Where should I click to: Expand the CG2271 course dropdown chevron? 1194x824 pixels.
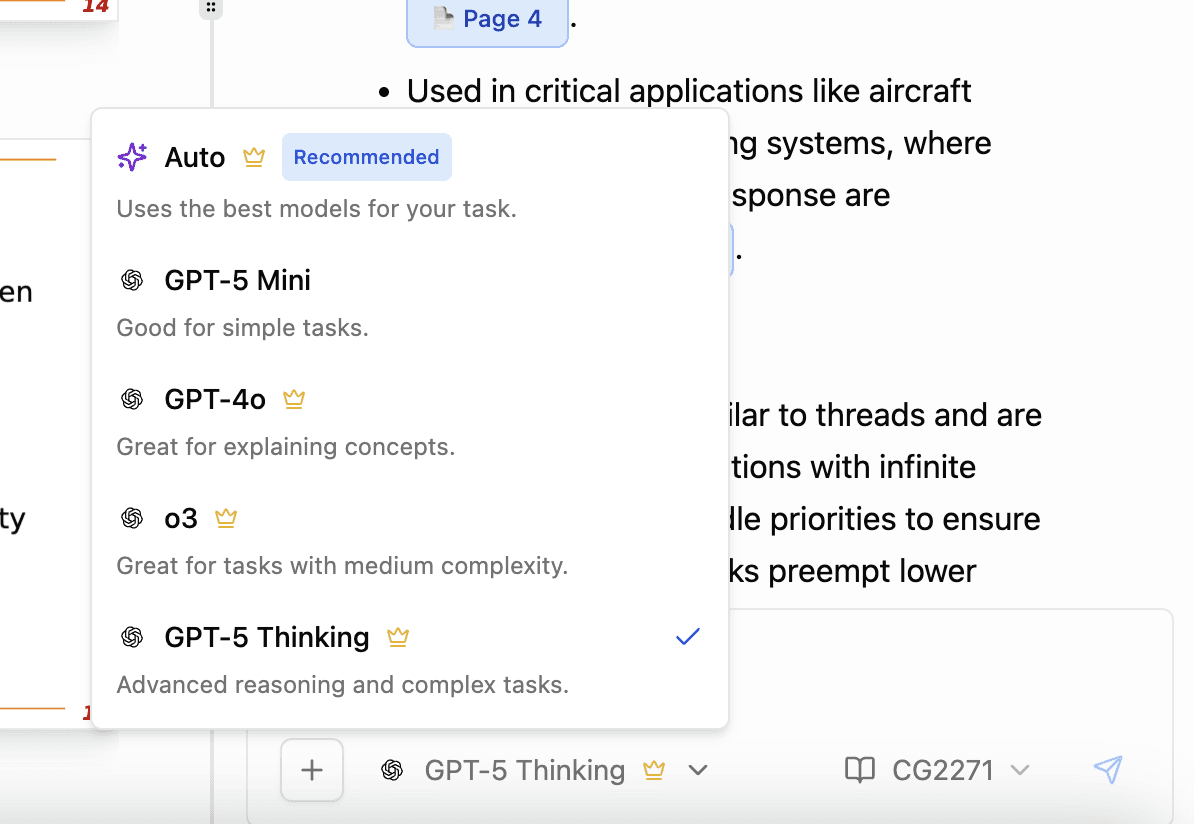[x=1020, y=771]
